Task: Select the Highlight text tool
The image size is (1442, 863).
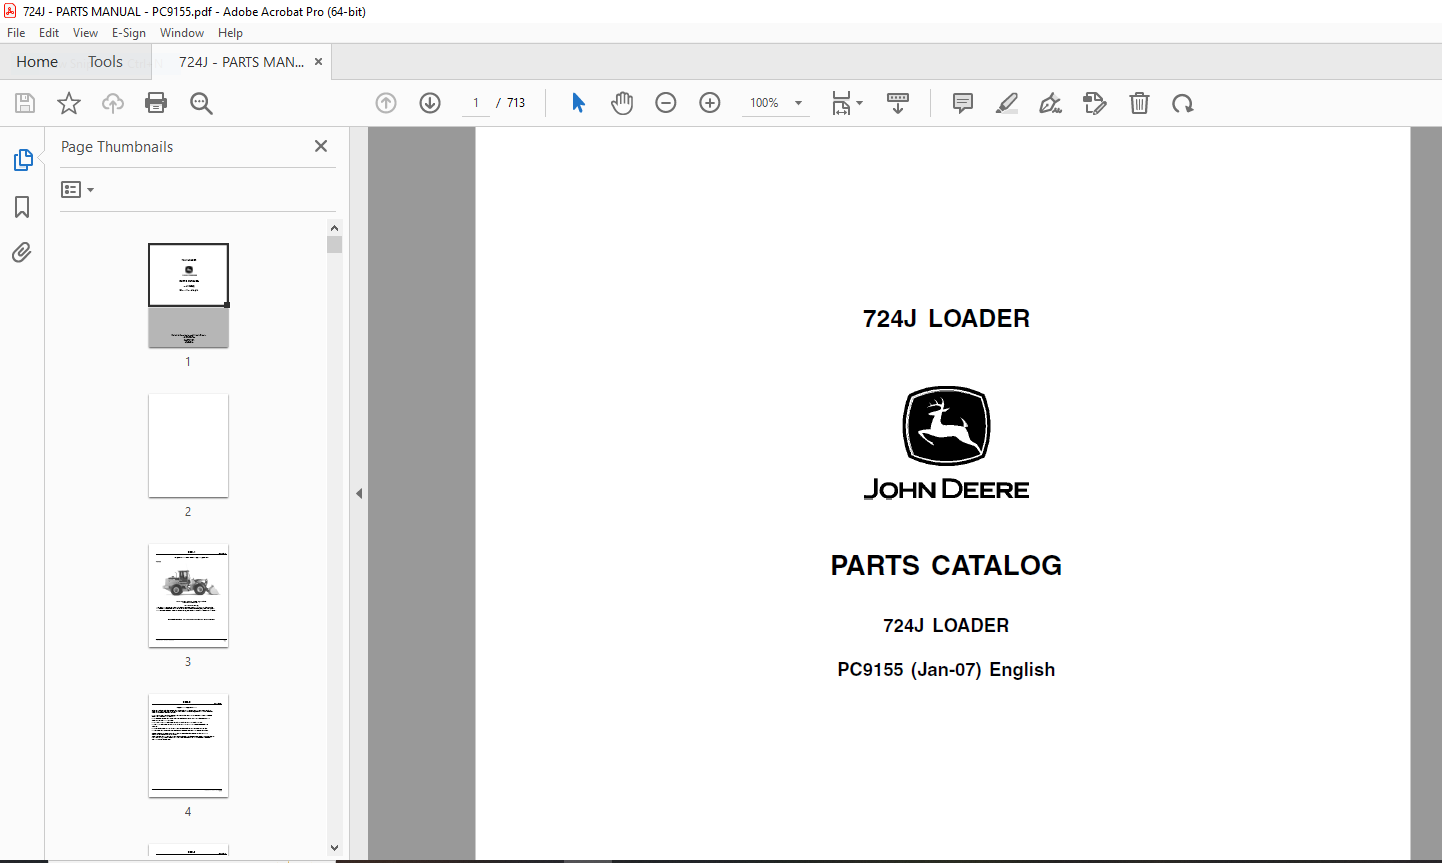Action: 1007,103
